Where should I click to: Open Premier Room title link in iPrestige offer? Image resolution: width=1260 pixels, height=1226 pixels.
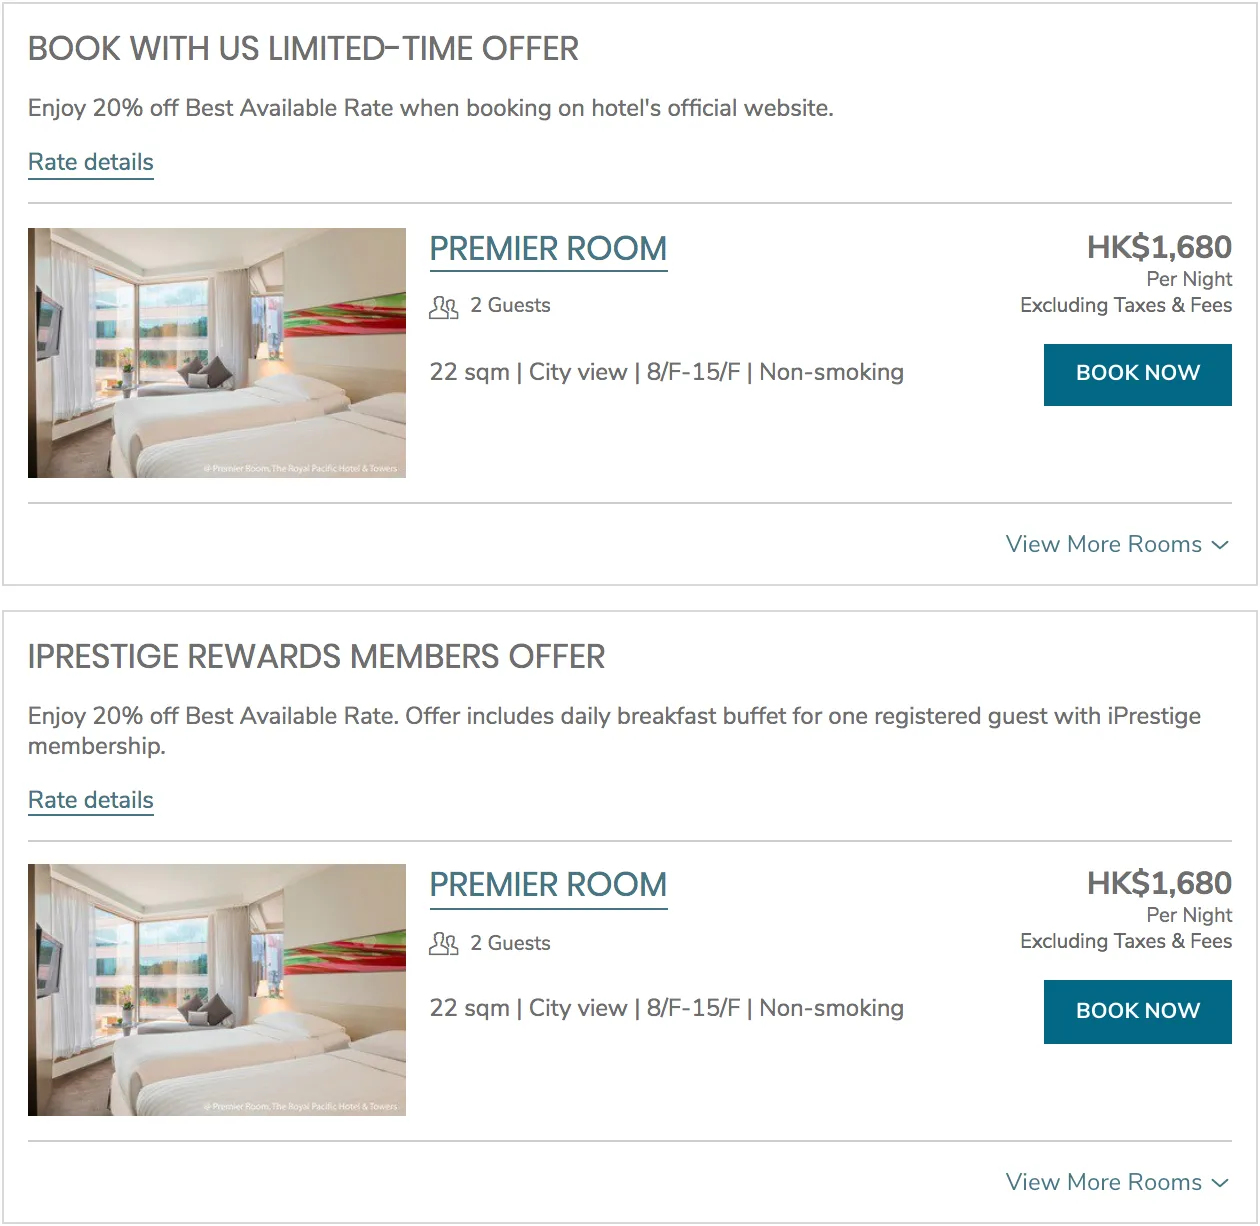[548, 885]
